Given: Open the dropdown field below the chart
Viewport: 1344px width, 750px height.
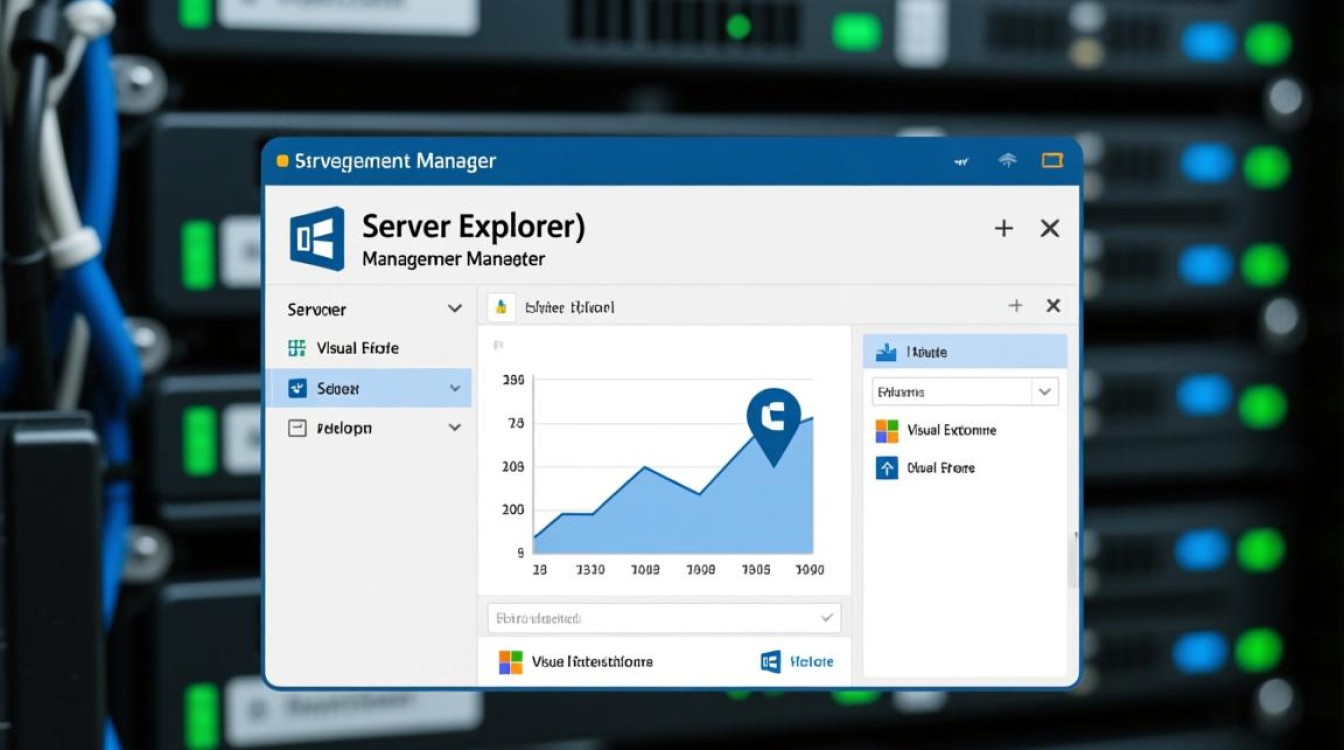Looking at the screenshot, I should [826, 619].
